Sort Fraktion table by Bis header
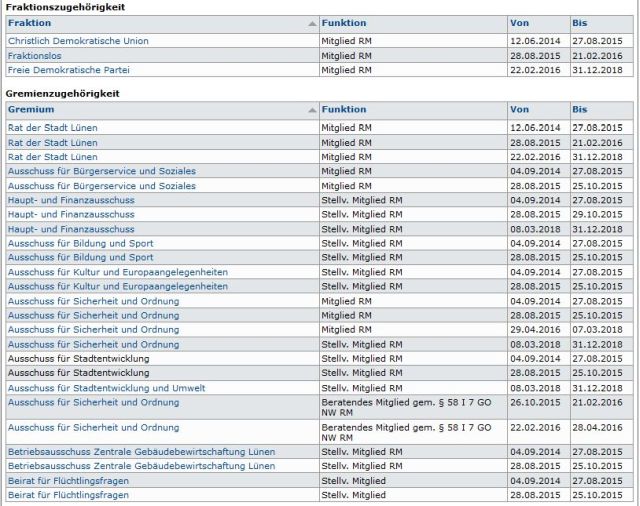This screenshot has height=506, width=640. (x=580, y=23)
